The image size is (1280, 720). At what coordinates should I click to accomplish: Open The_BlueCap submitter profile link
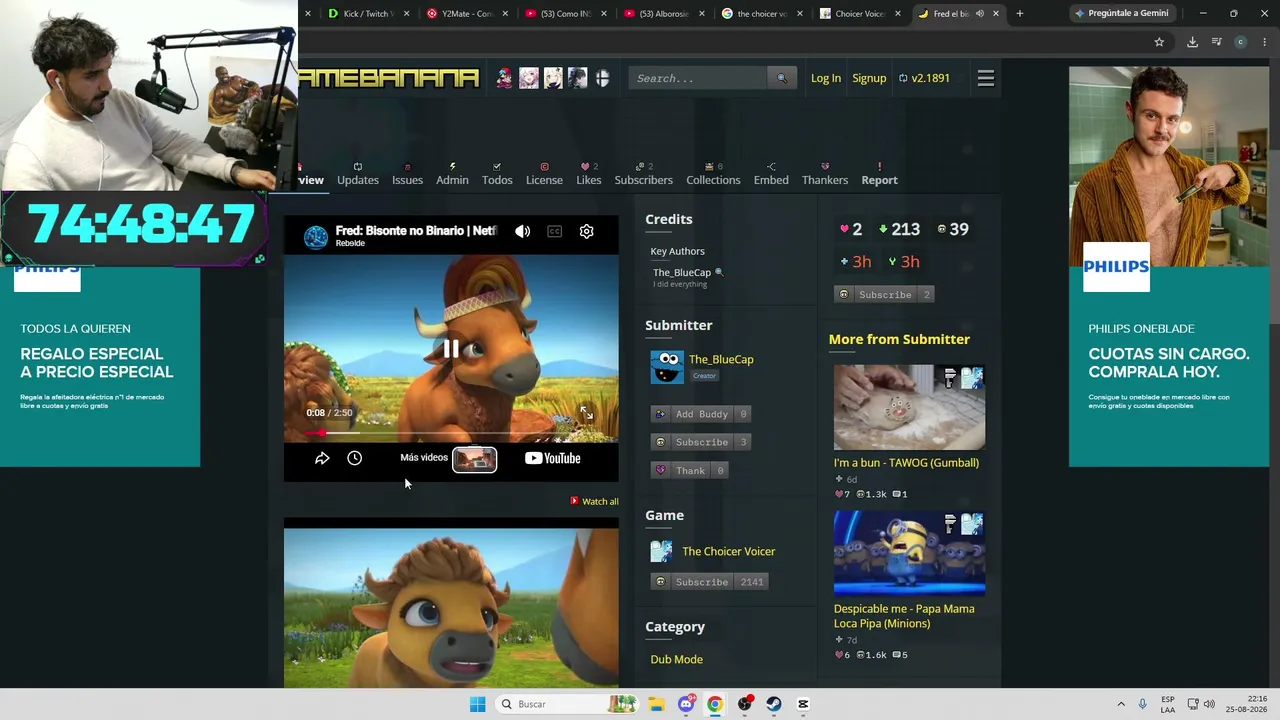[721, 359]
